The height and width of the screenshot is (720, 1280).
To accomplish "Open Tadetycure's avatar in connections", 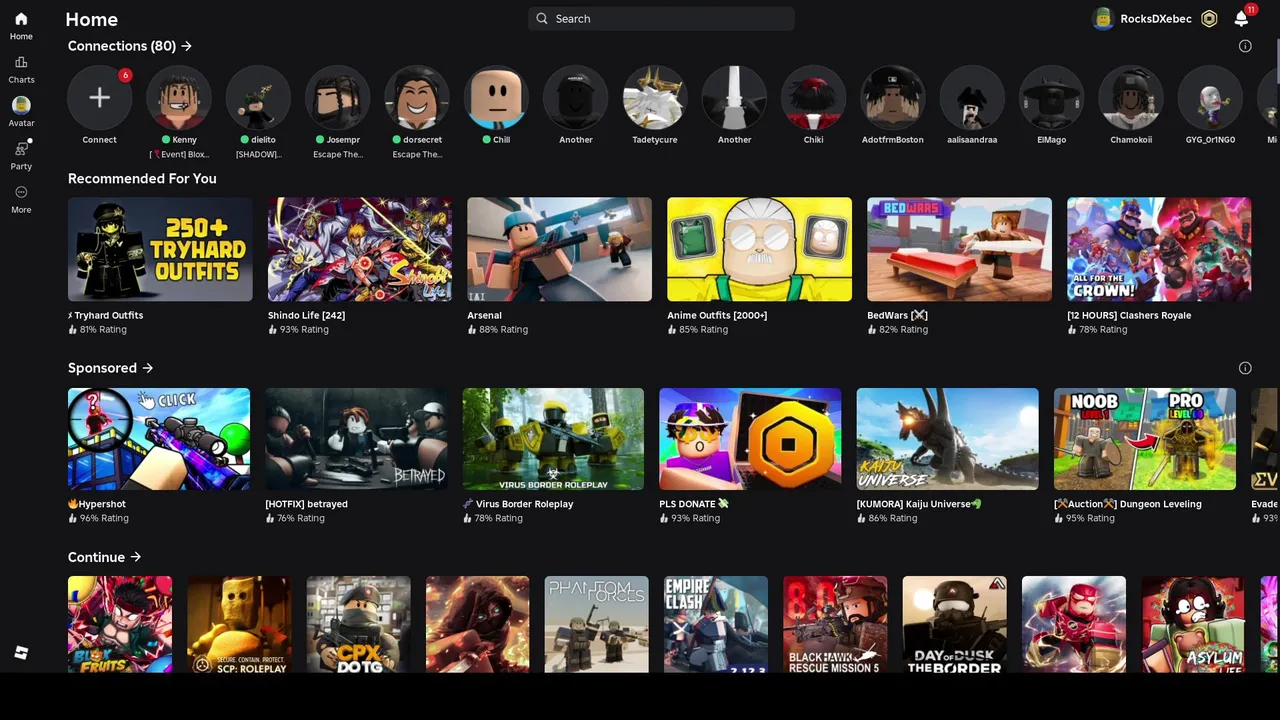I will click(655, 97).
